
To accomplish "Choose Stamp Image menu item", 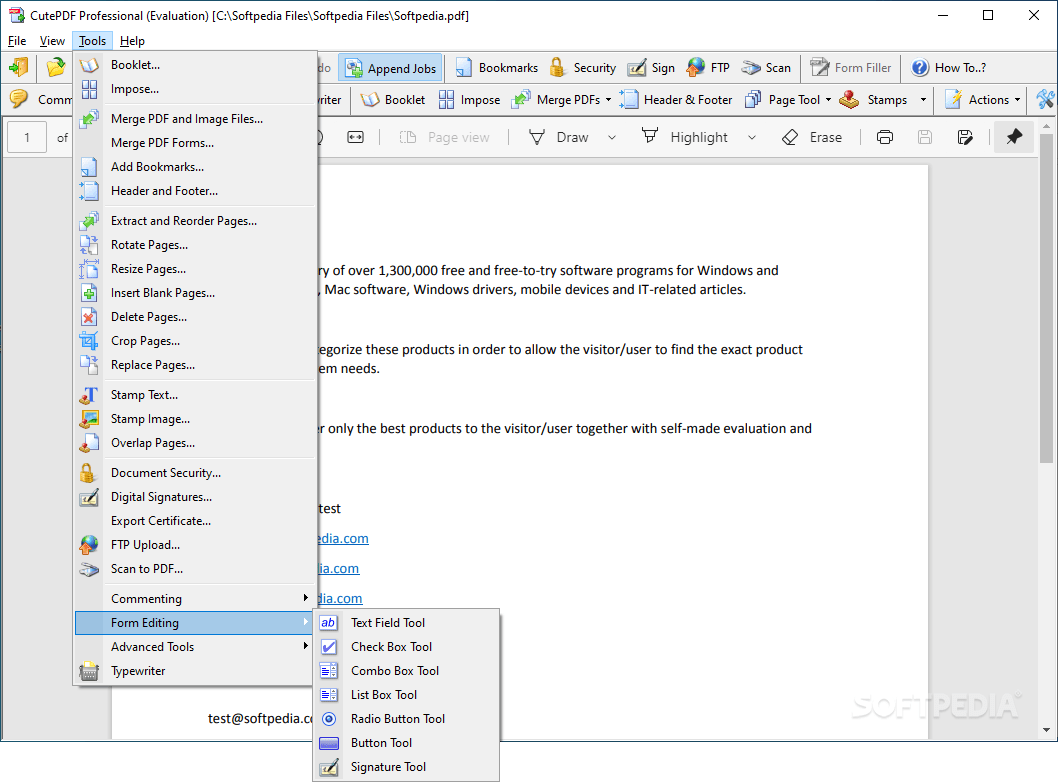I will 194,419.
